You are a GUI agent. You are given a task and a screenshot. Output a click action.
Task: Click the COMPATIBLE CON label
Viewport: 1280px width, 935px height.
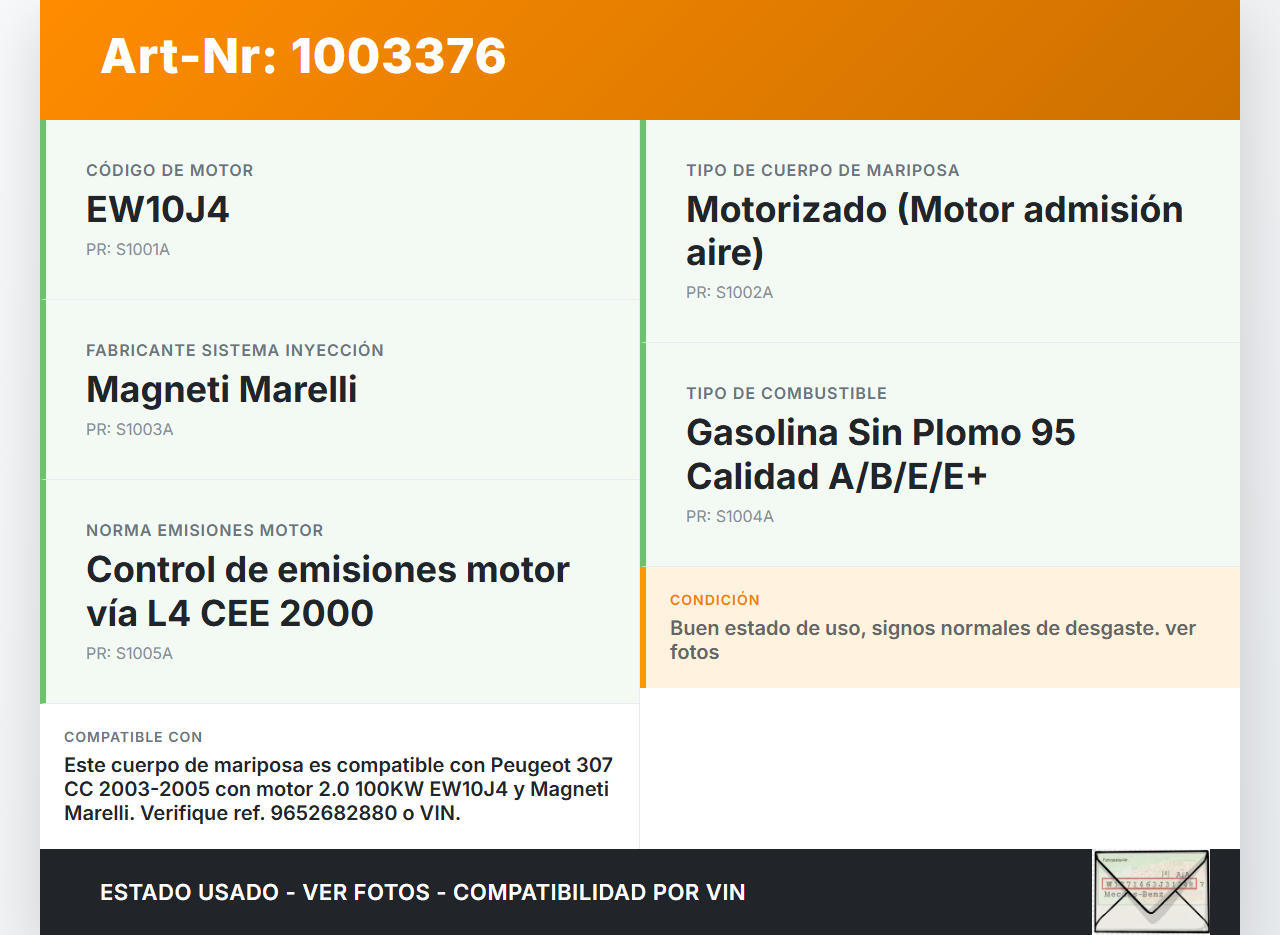click(x=133, y=737)
